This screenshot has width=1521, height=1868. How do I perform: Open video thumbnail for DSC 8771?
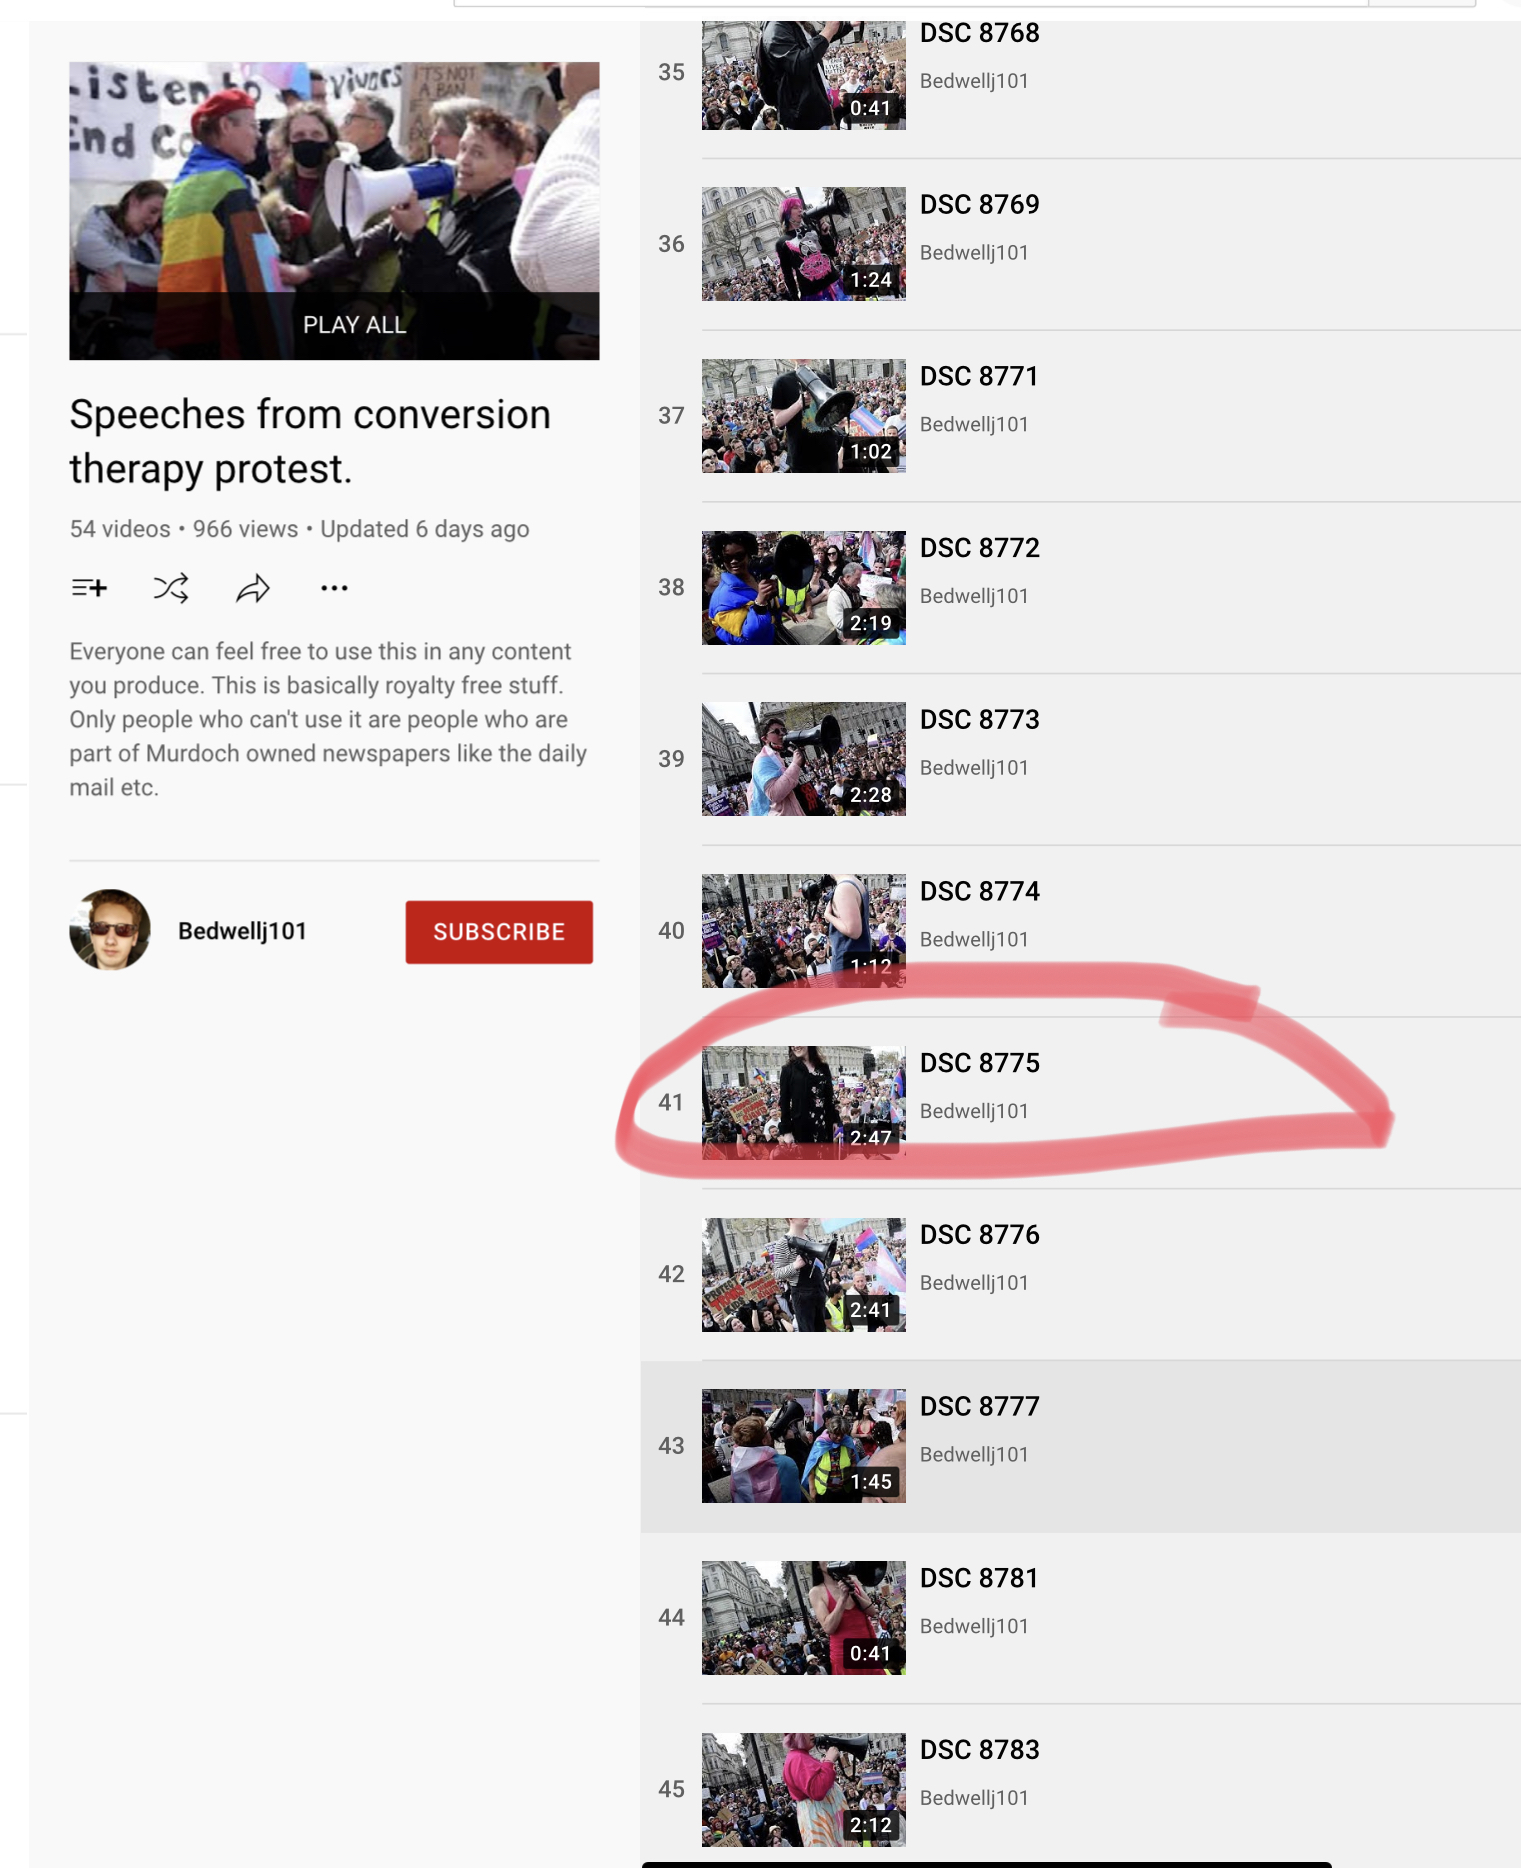804,416
